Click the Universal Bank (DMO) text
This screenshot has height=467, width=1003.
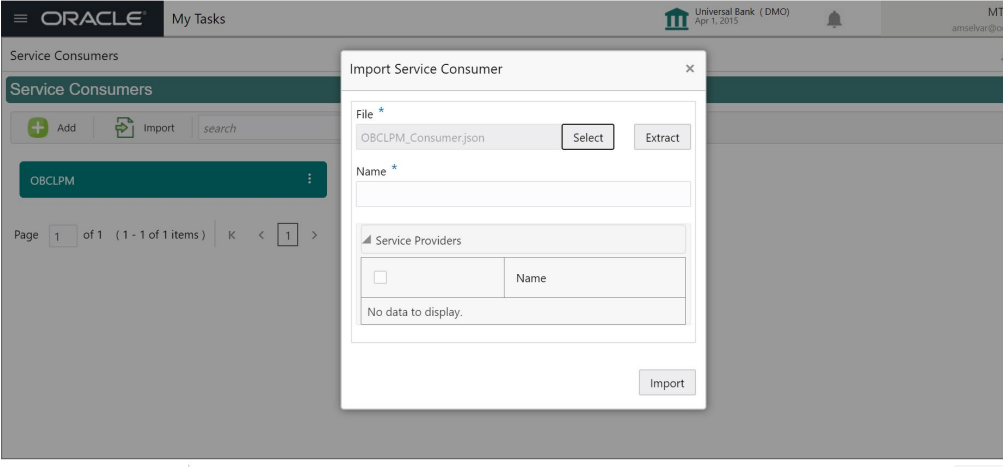pos(742,12)
